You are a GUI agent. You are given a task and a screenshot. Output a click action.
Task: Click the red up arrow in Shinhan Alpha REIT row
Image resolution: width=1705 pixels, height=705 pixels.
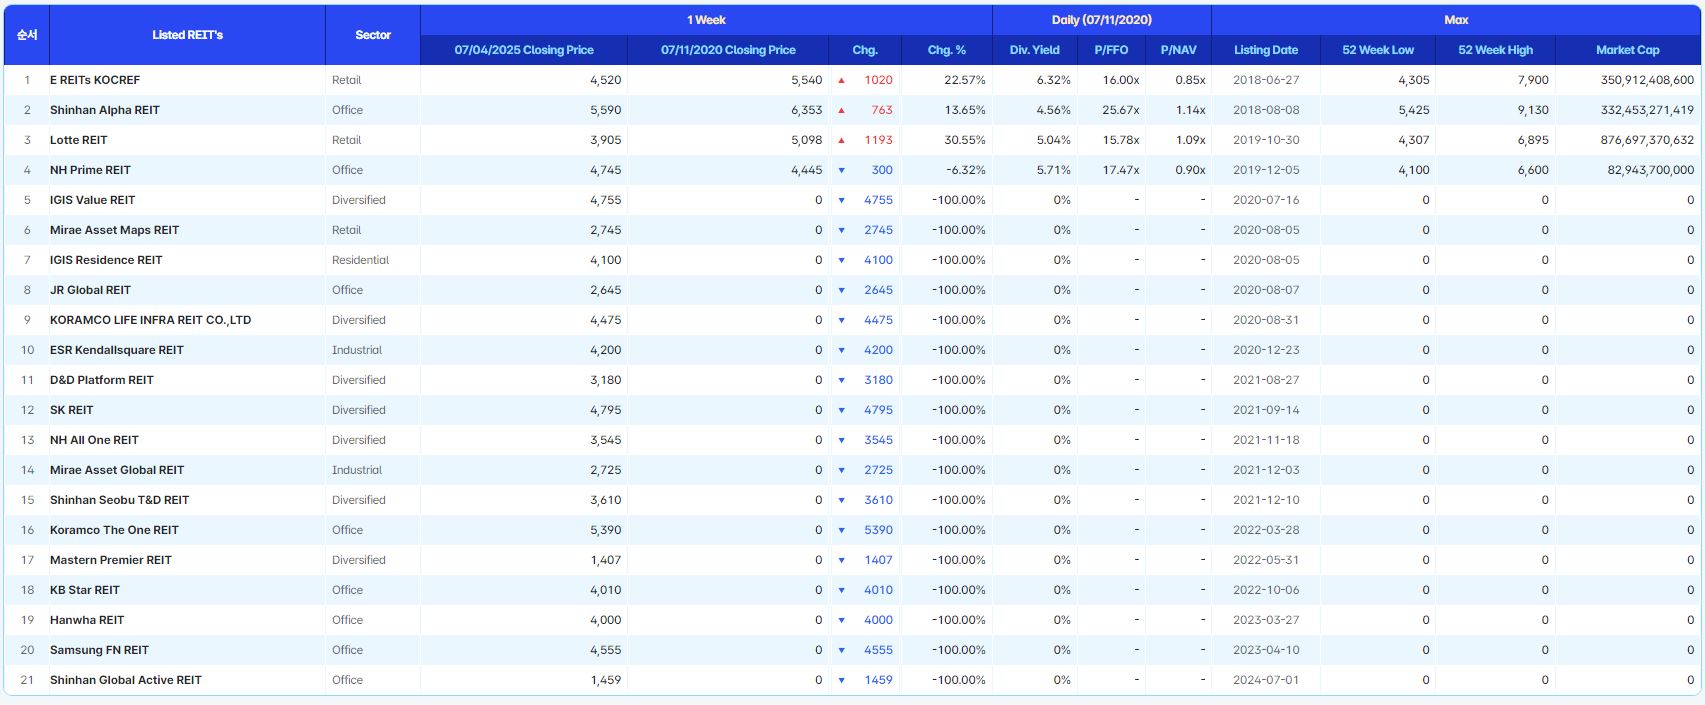pyautogui.click(x=842, y=110)
